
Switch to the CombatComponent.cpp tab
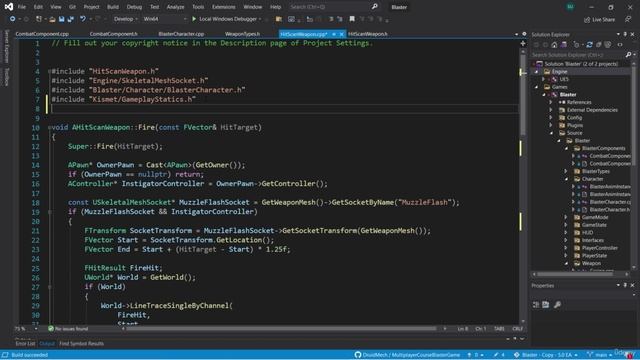tap(42, 34)
